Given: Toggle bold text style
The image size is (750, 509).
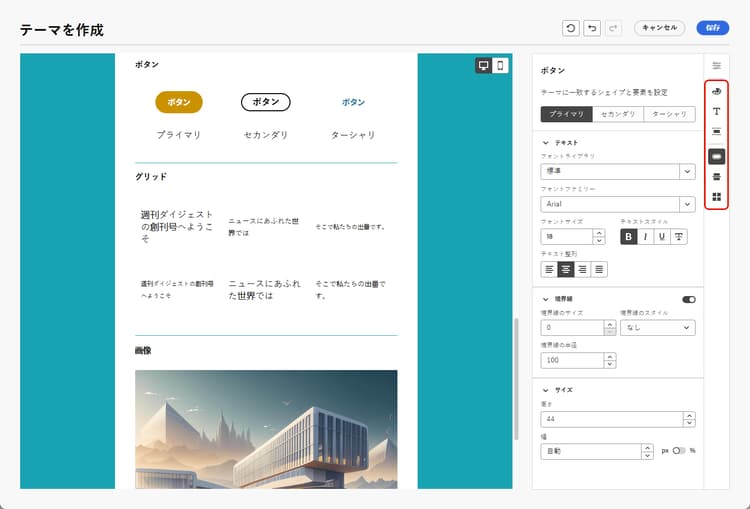Looking at the screenshot, I should tap(629, 236).
